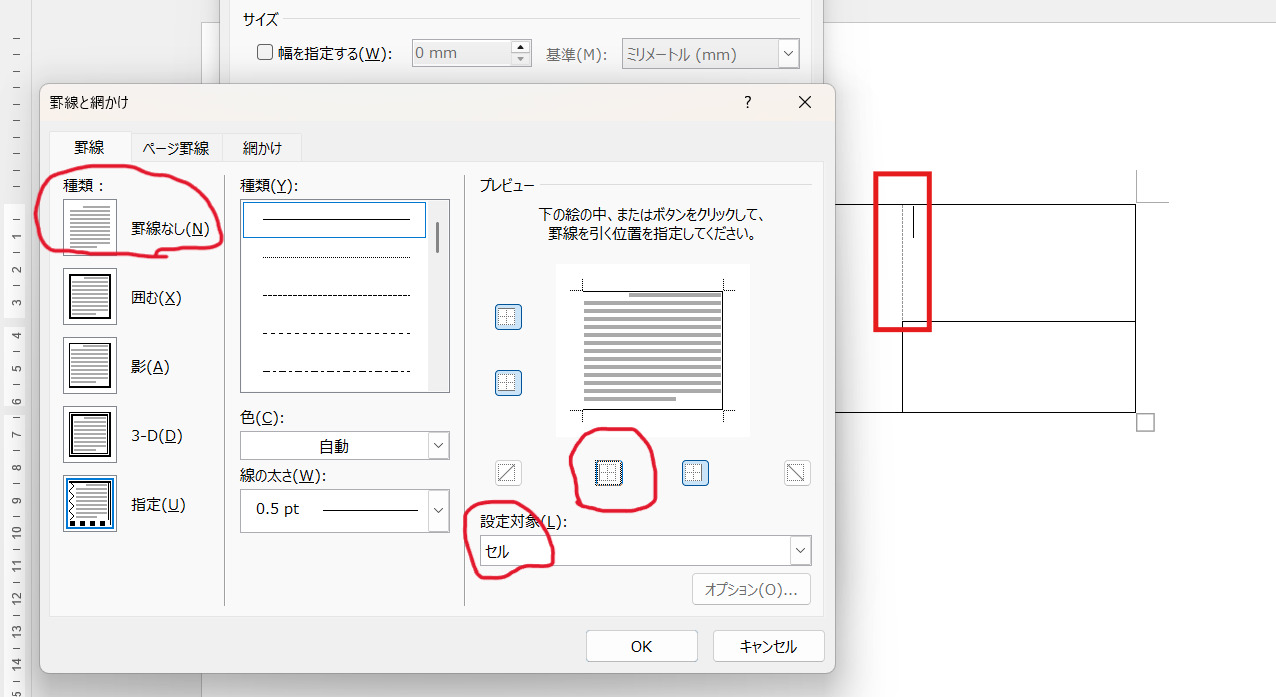Switch to the ページ罫線 tab
Screen dimensions: 1276x697
176,148
